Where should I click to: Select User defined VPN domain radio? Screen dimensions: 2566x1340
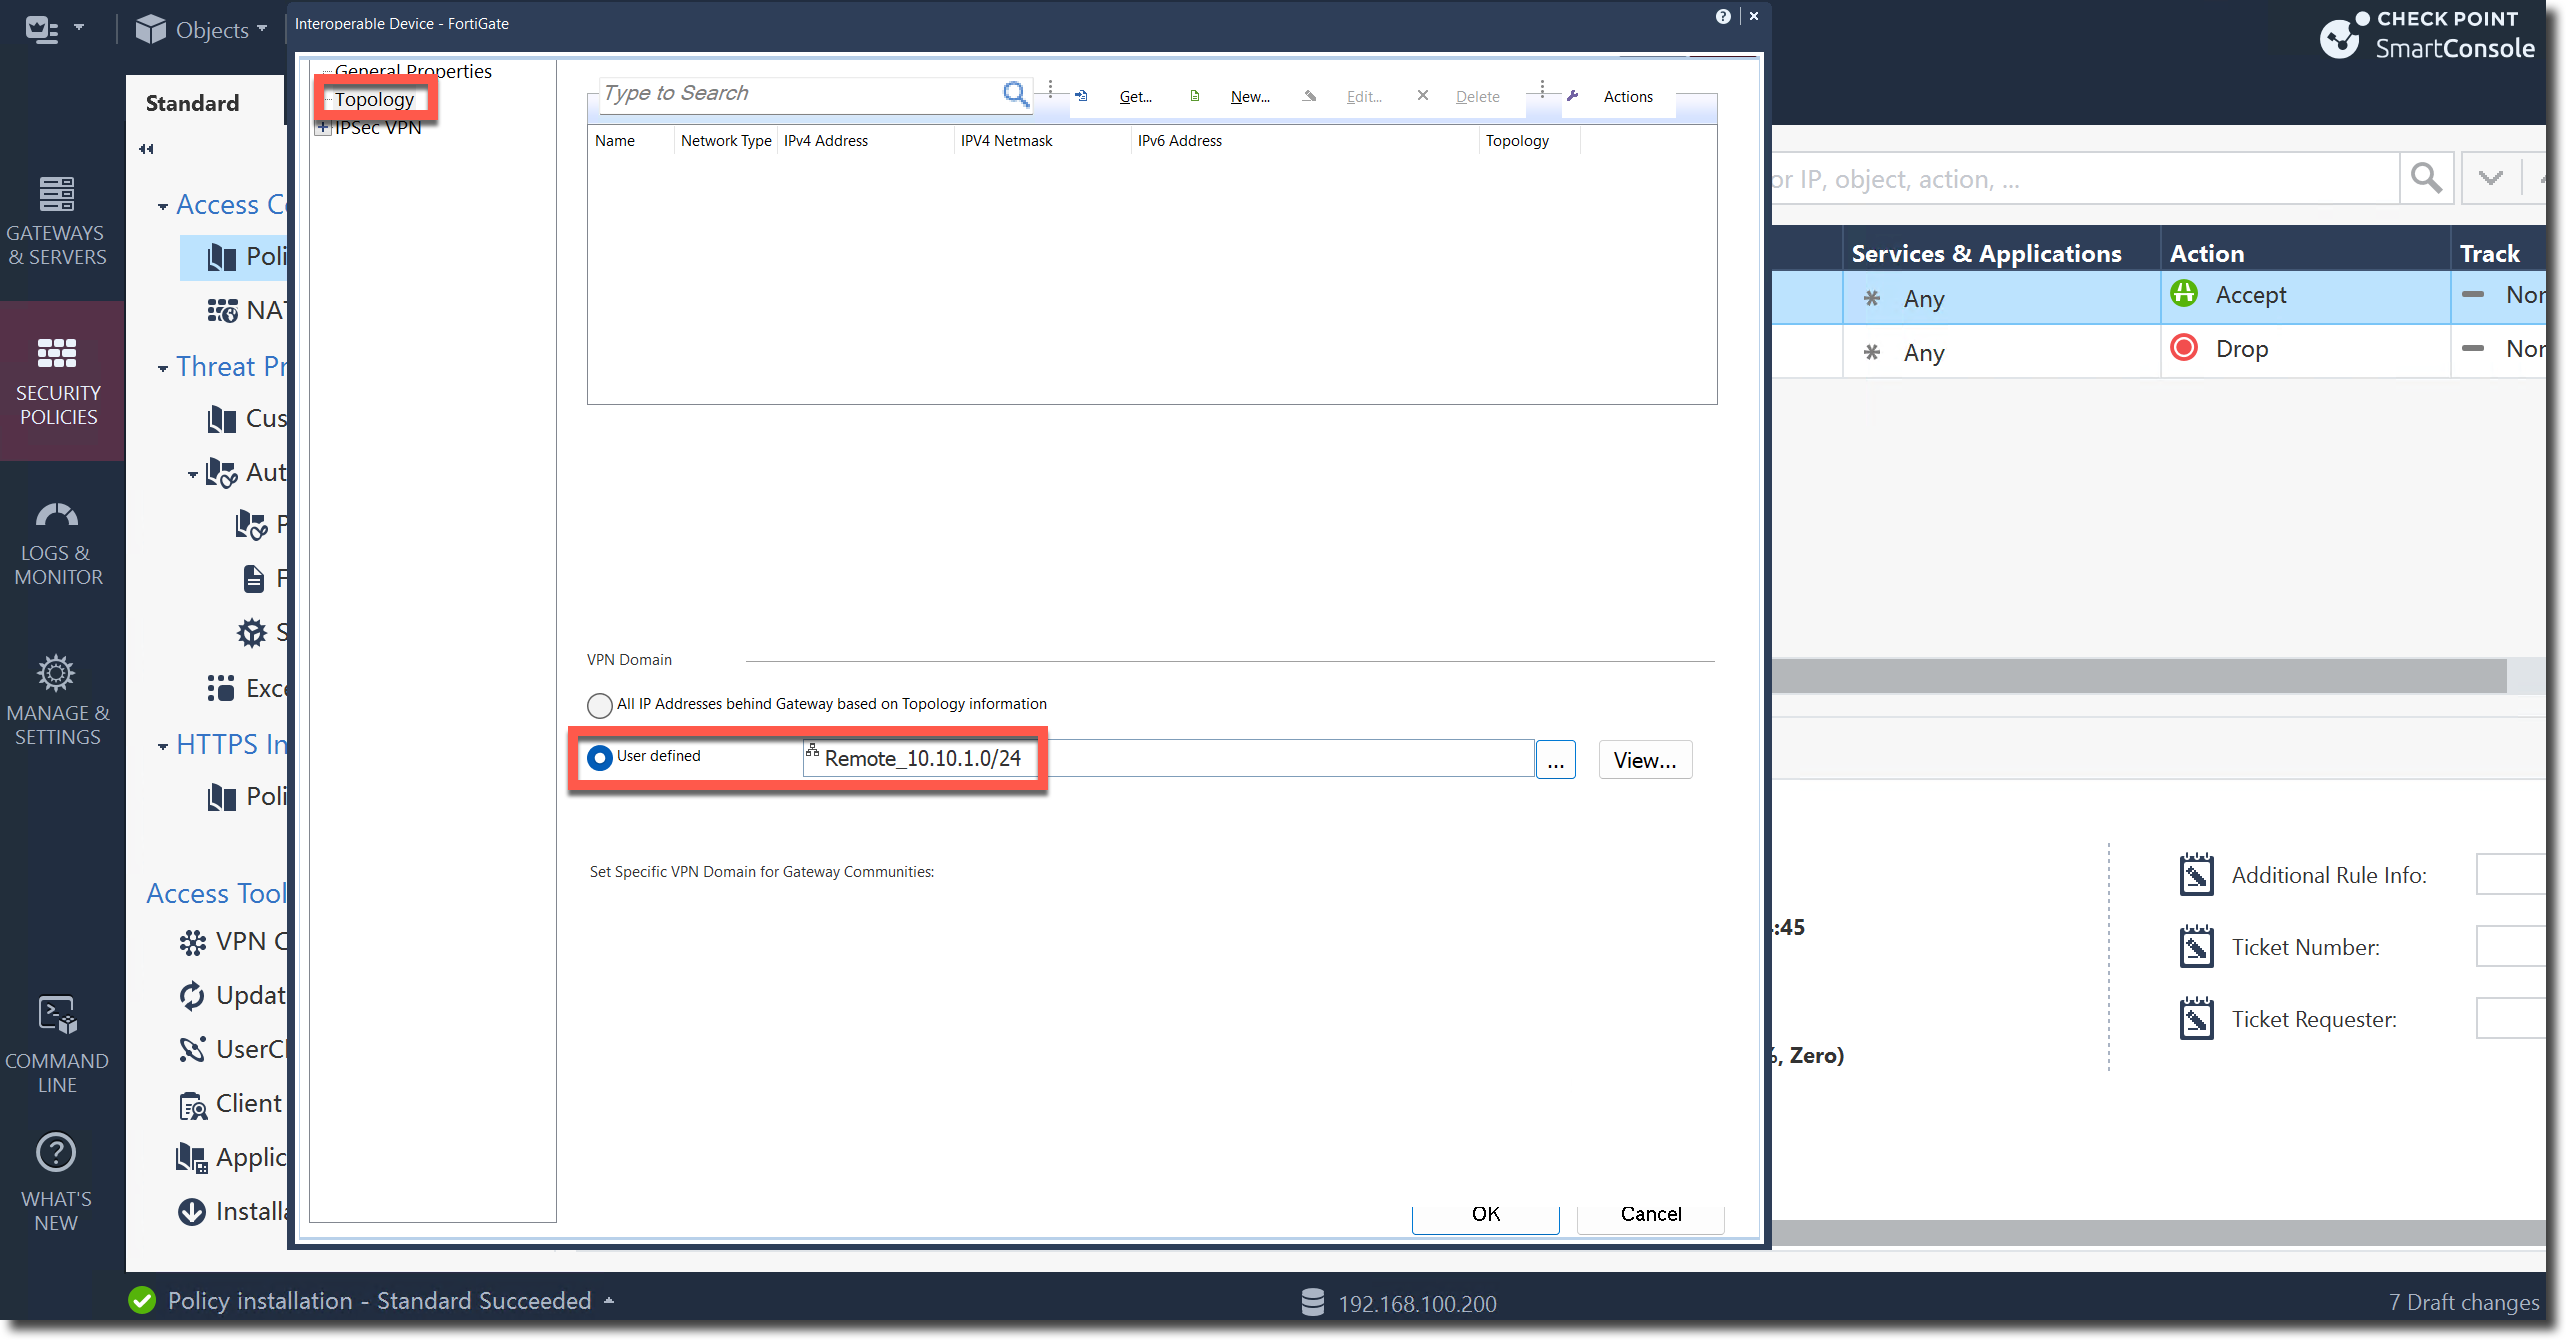tap(600, 758)
